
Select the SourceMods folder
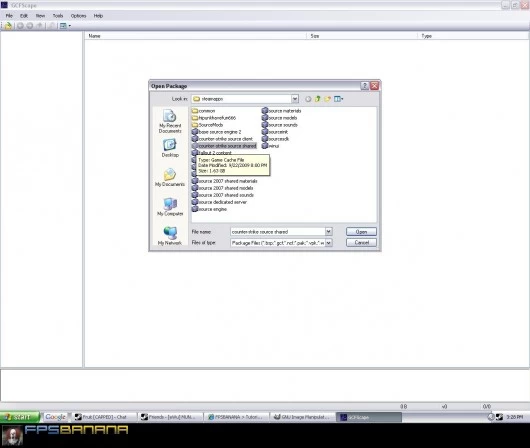(x=208, y=125)
